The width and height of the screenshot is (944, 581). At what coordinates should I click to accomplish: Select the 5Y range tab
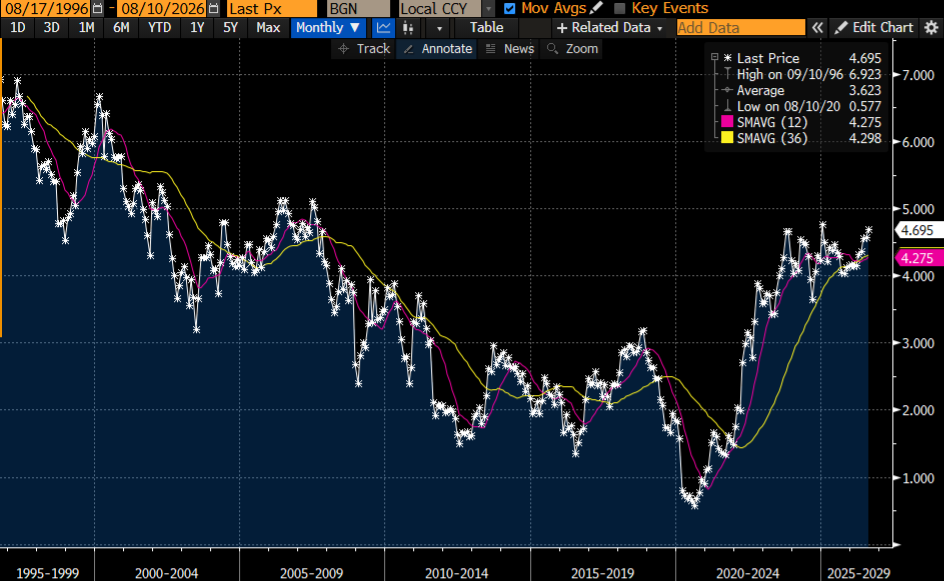tap(230, 28)
